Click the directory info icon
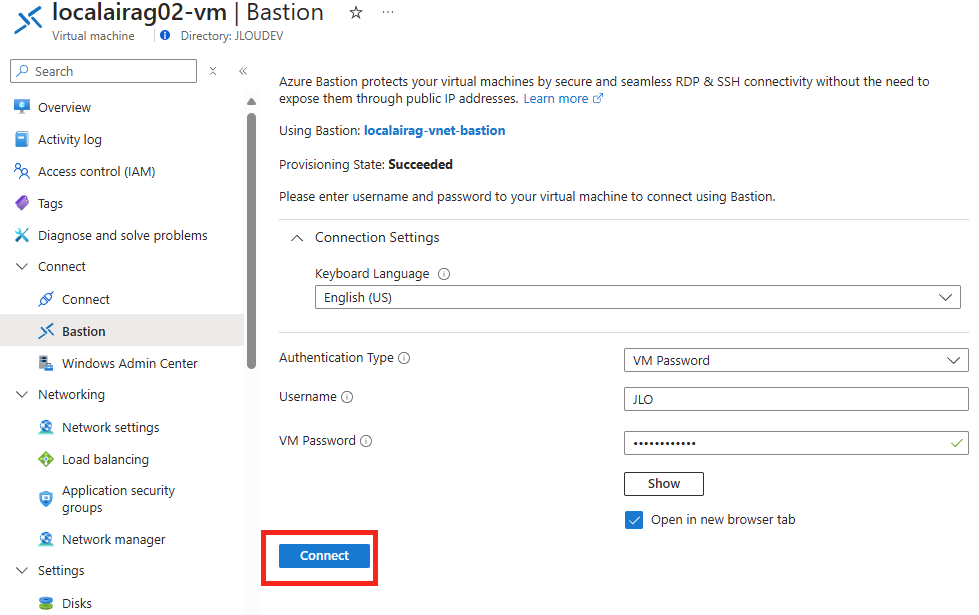 pos(165,36)
